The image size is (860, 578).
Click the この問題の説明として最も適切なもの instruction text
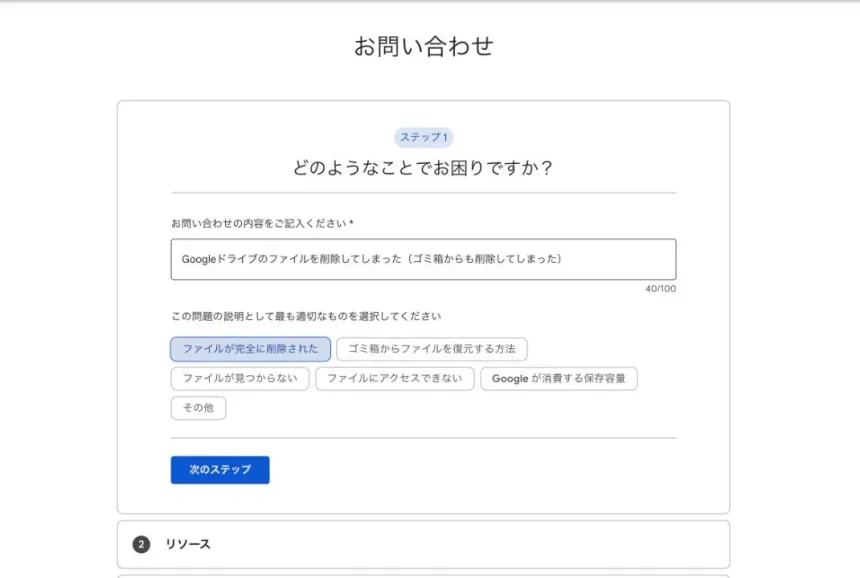tap(306, 316)
